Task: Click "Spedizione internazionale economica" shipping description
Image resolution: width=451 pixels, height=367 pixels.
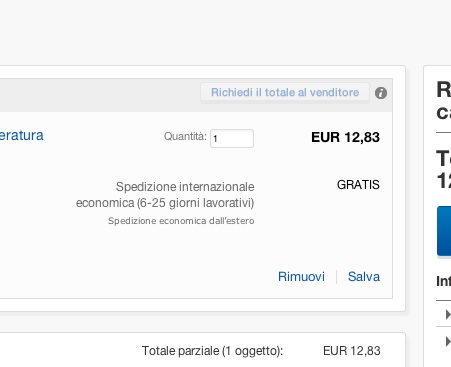Action: [165, 195]
